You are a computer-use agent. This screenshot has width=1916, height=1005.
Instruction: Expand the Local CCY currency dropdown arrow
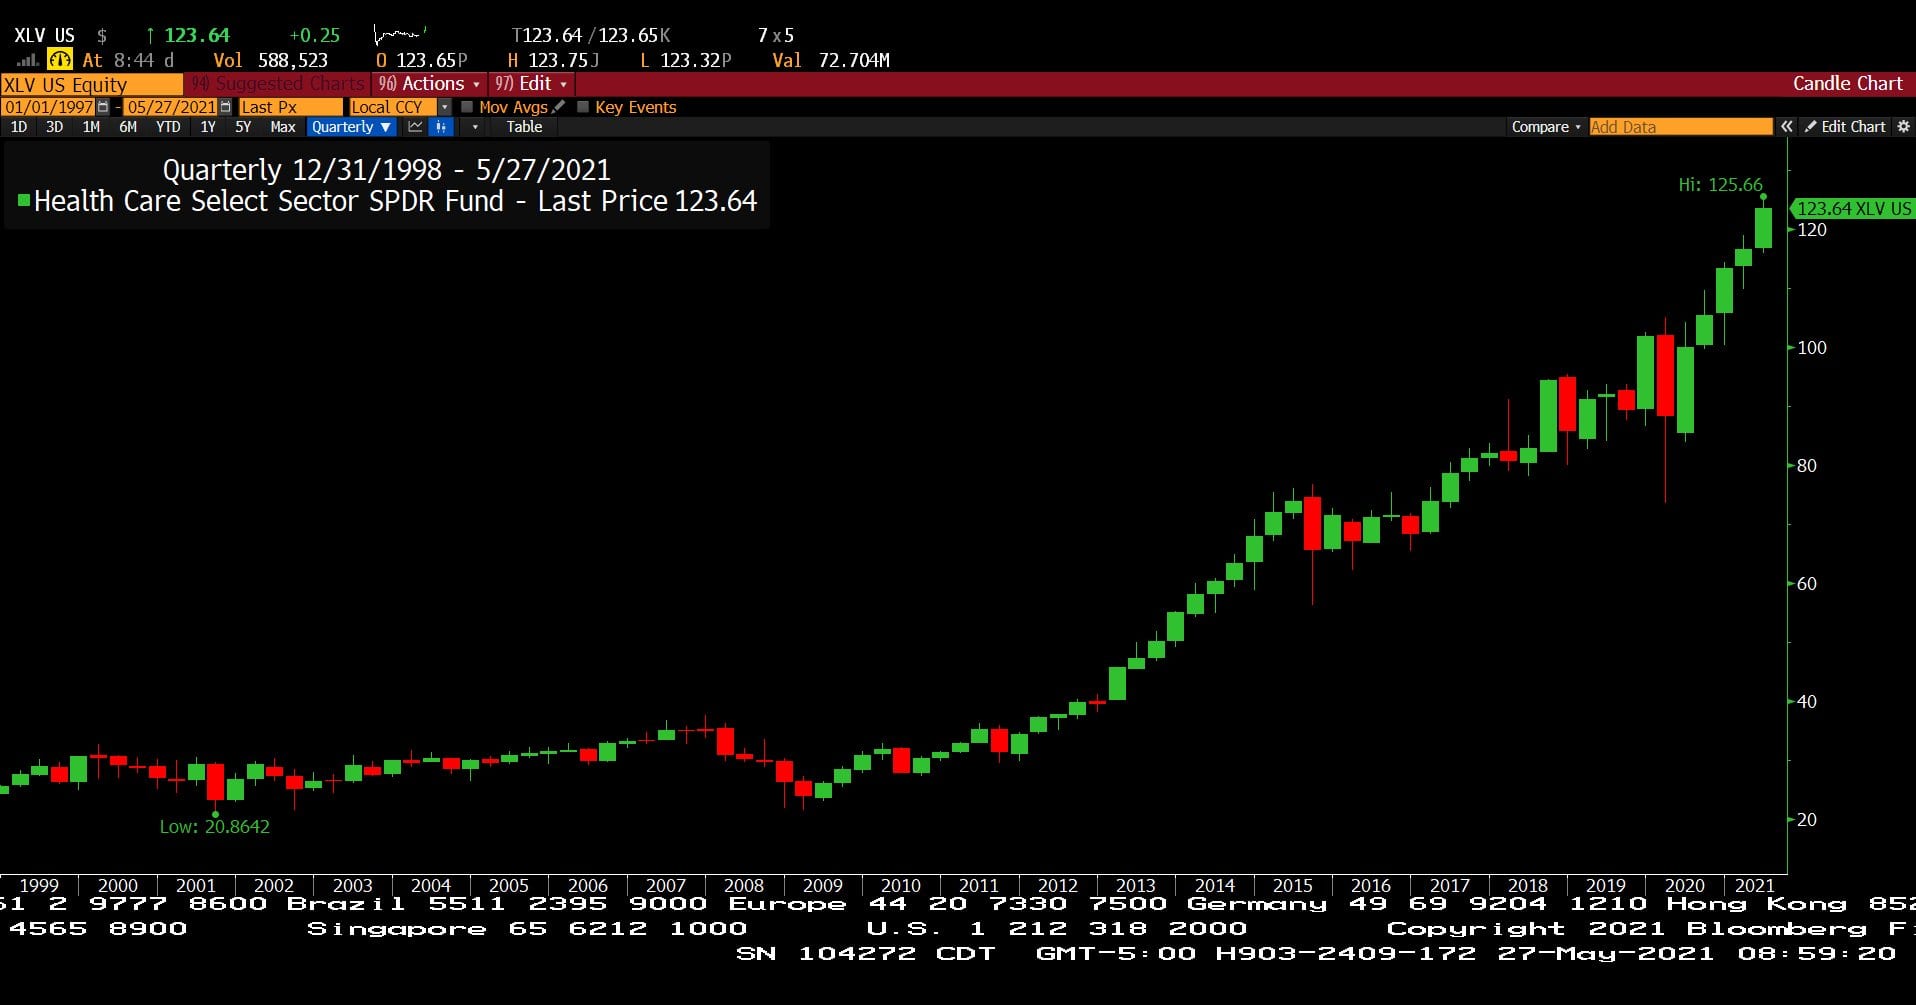click(x=445, y=107)
